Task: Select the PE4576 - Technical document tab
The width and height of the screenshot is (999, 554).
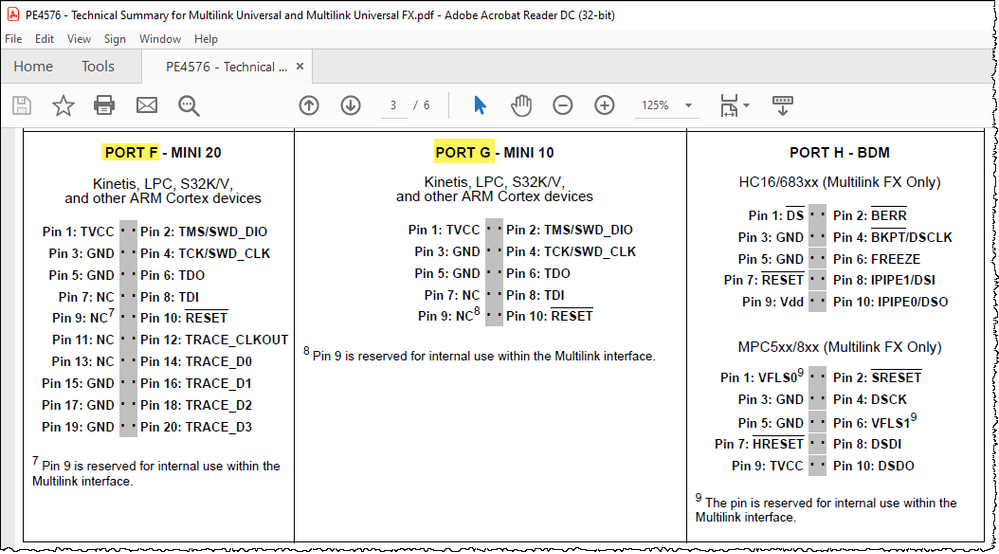Action: coord(226,67)
